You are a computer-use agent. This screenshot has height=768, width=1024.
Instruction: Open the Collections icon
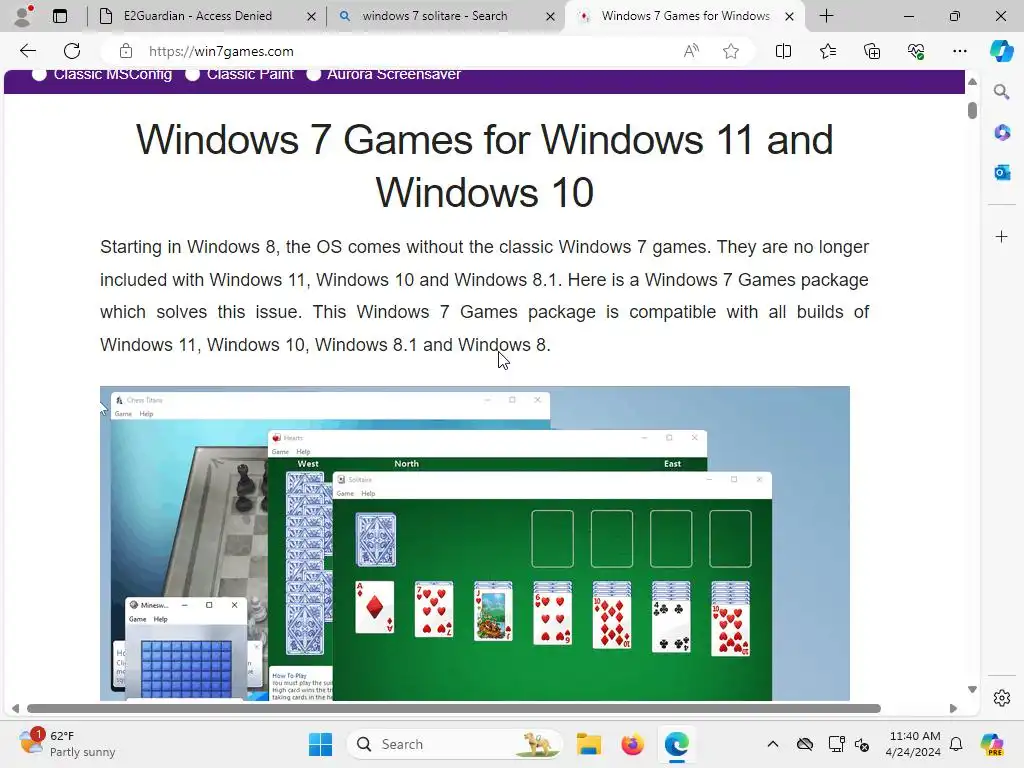click(x=872, y=51)
